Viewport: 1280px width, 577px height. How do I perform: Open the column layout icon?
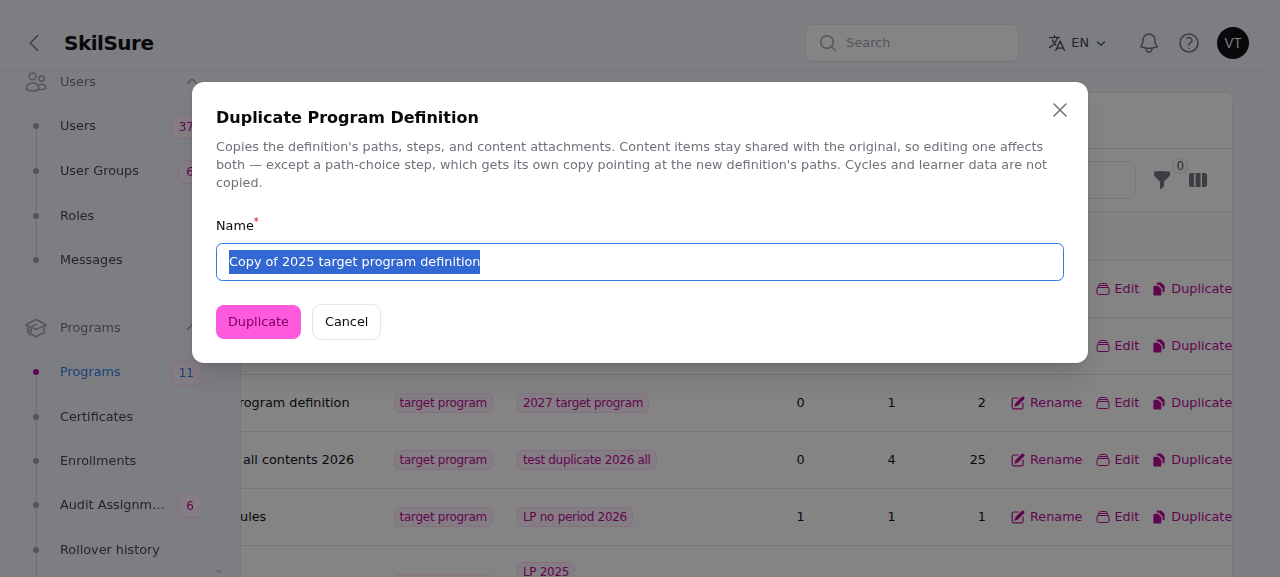pos(1198,180)
